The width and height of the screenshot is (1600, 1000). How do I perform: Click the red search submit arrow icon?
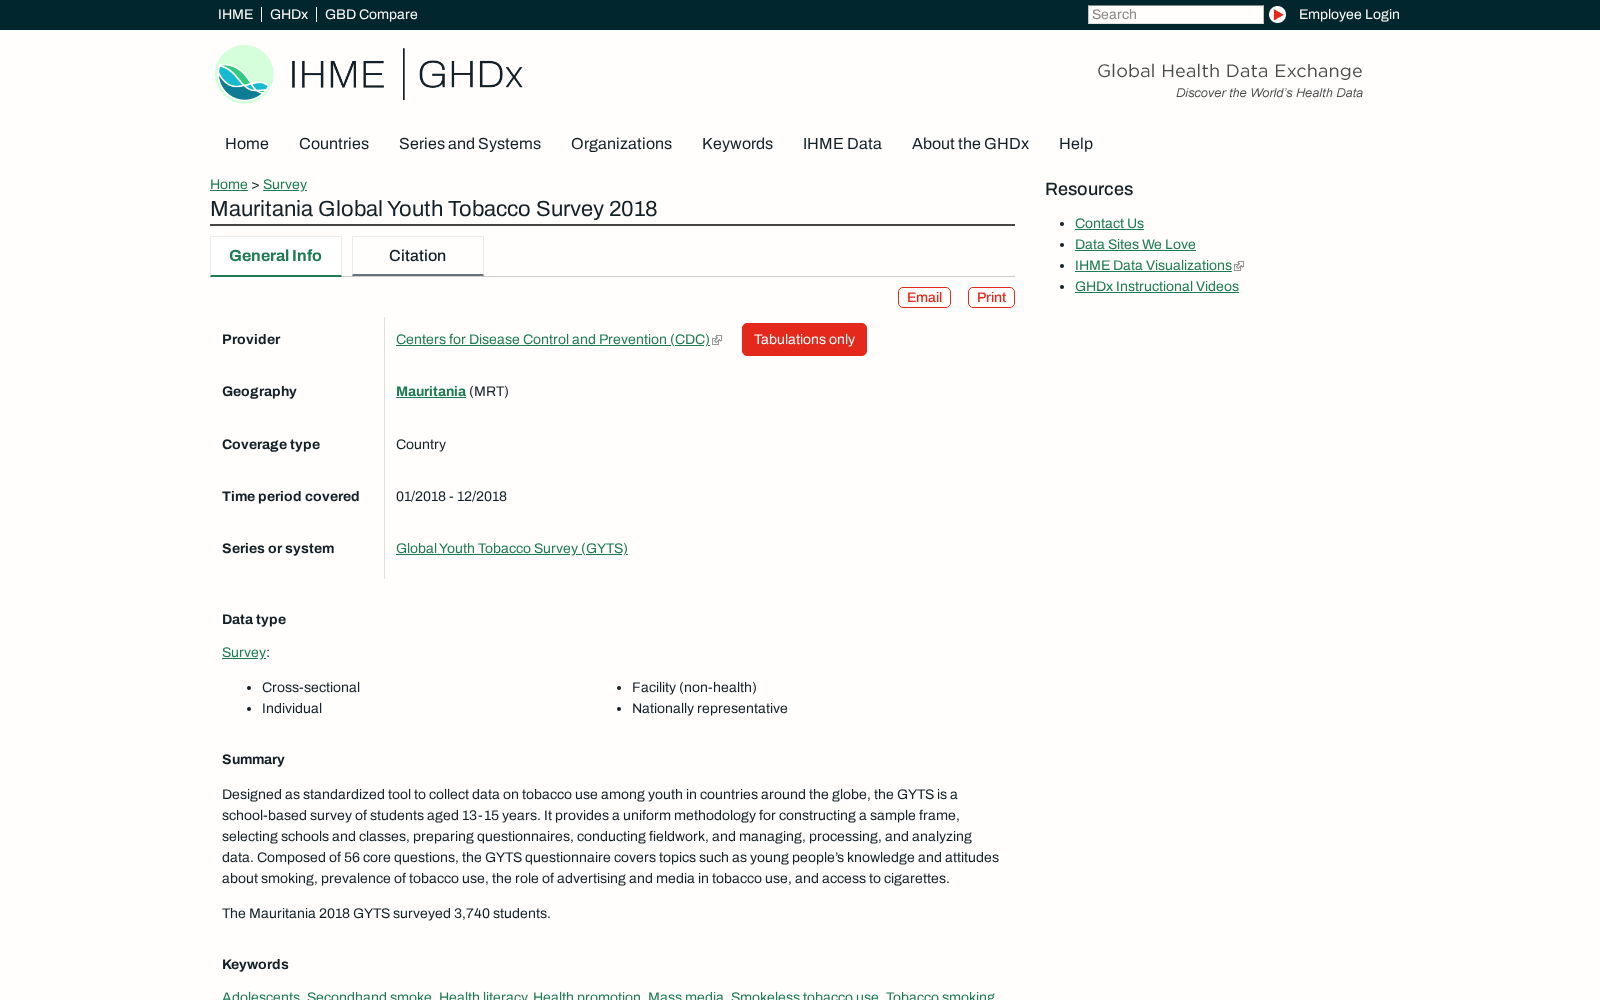[1277, 14]
